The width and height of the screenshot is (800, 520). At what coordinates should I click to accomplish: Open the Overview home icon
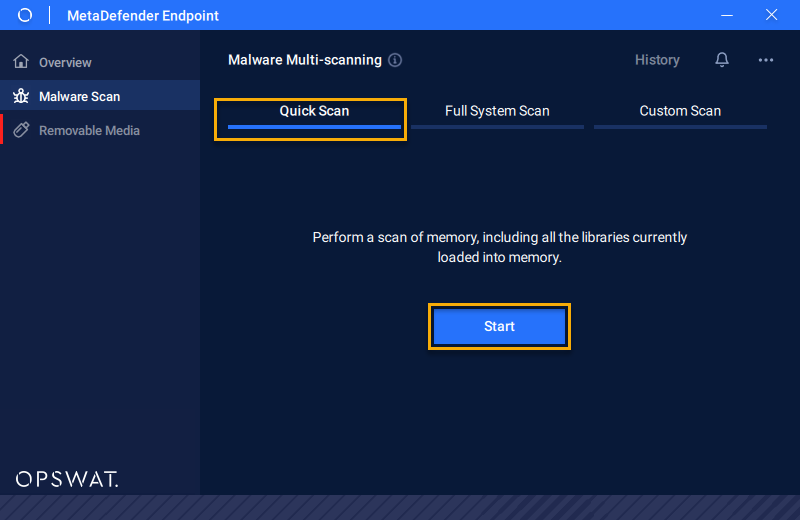21,61
